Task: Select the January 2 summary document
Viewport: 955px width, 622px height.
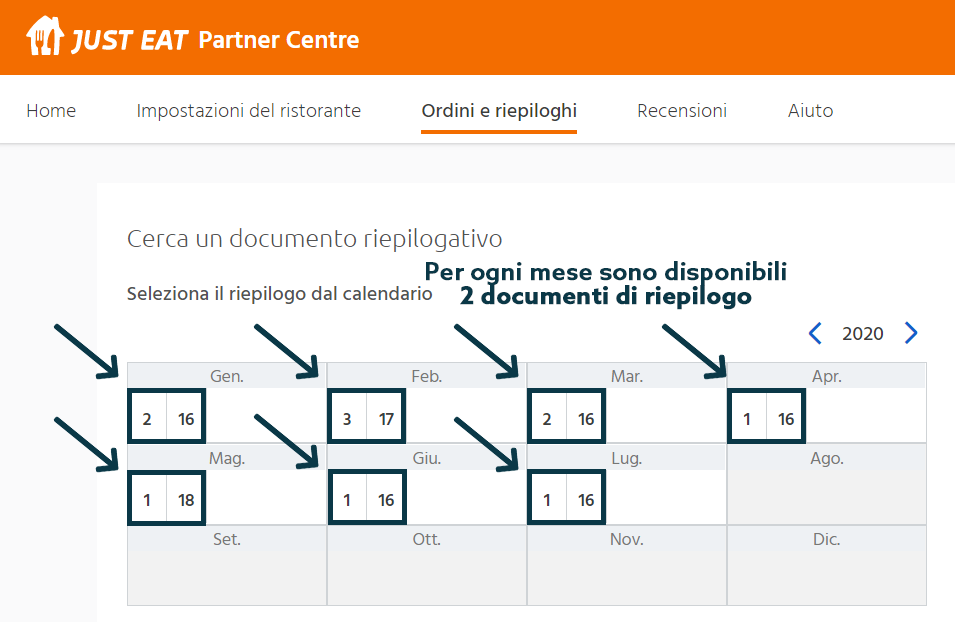Action: click(x=147, y=419)
